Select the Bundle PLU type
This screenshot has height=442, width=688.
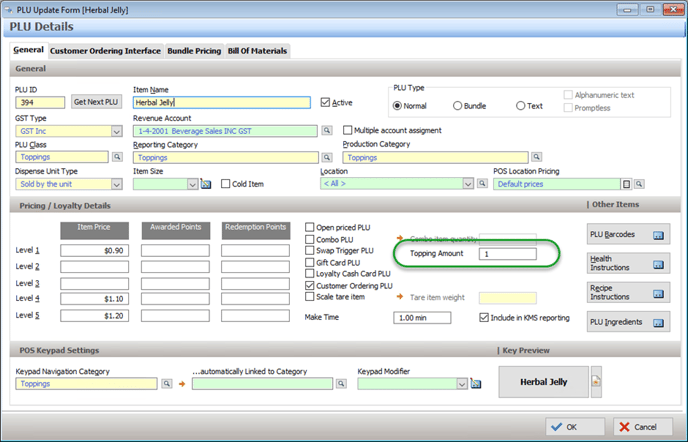pos(457,106)
